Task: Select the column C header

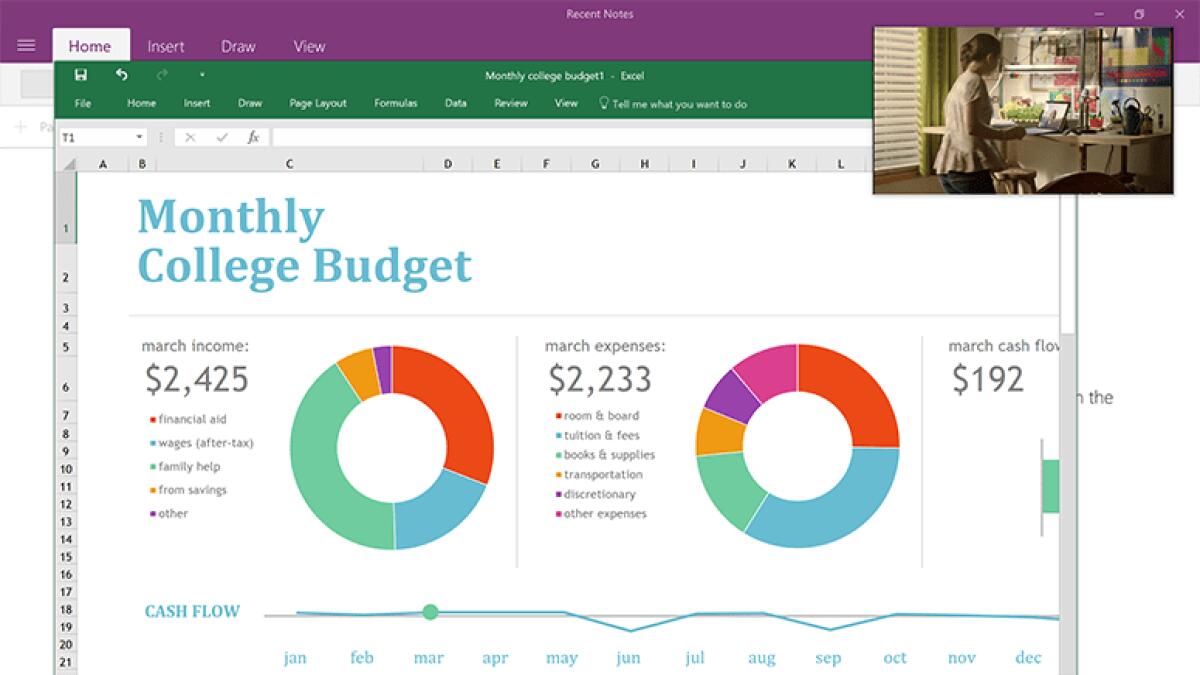Action: click(290, 164)
